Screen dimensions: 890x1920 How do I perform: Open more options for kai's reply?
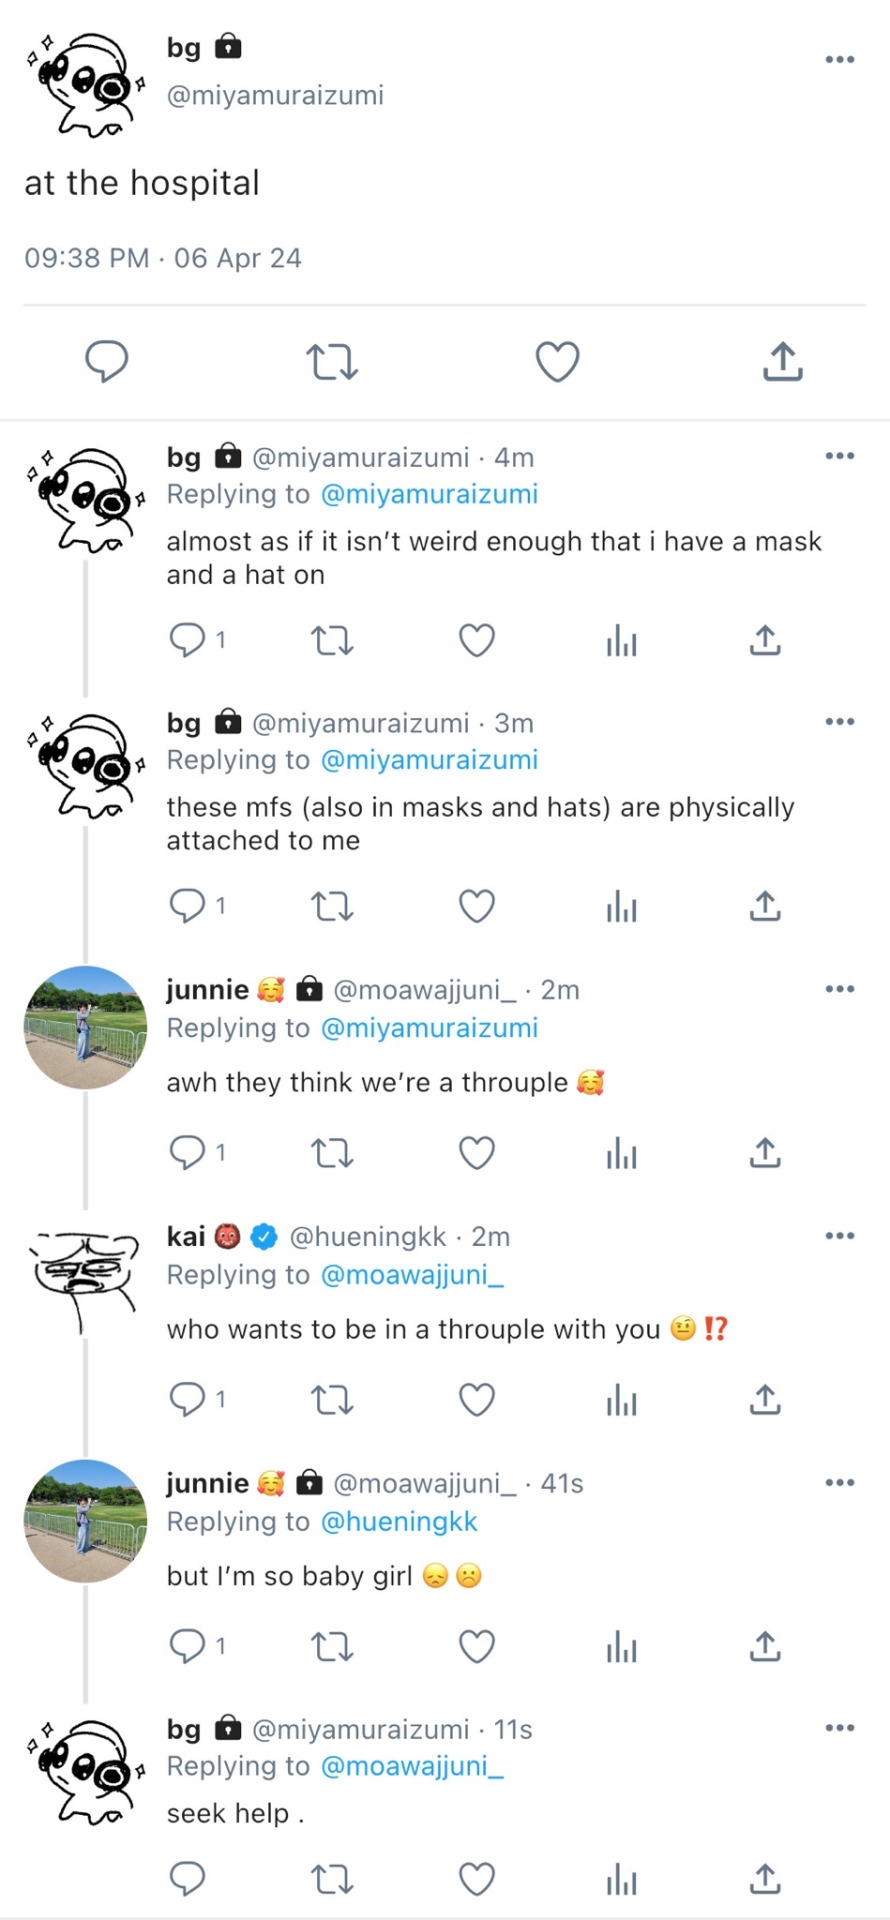click(839, 1236)
